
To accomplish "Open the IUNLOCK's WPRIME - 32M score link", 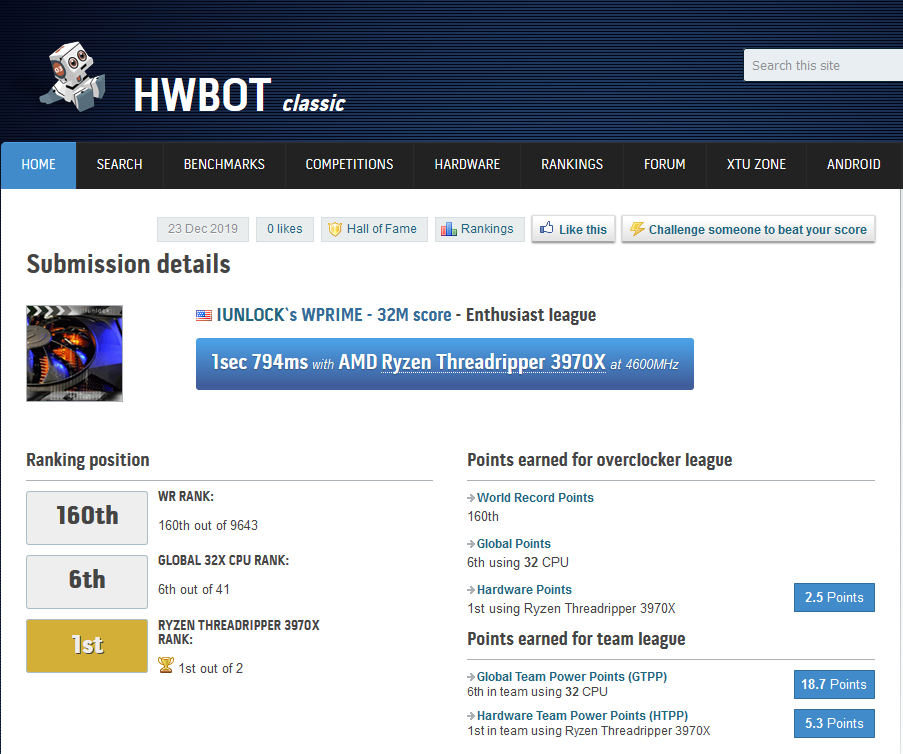I will coord(334,315).
